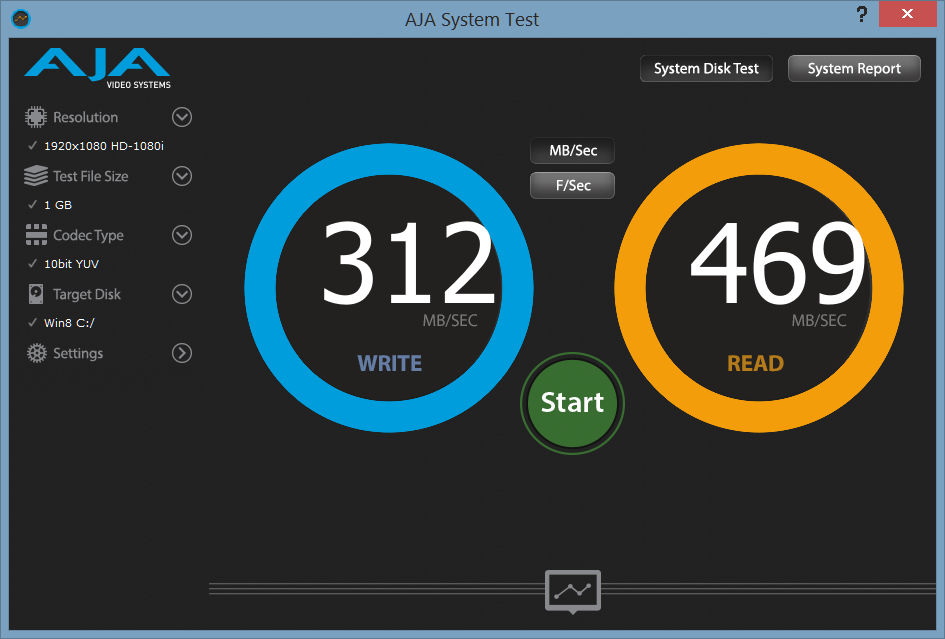Click the Target Disk drive icon
Screen dimensions: 945x639
(x=36, y=294)
